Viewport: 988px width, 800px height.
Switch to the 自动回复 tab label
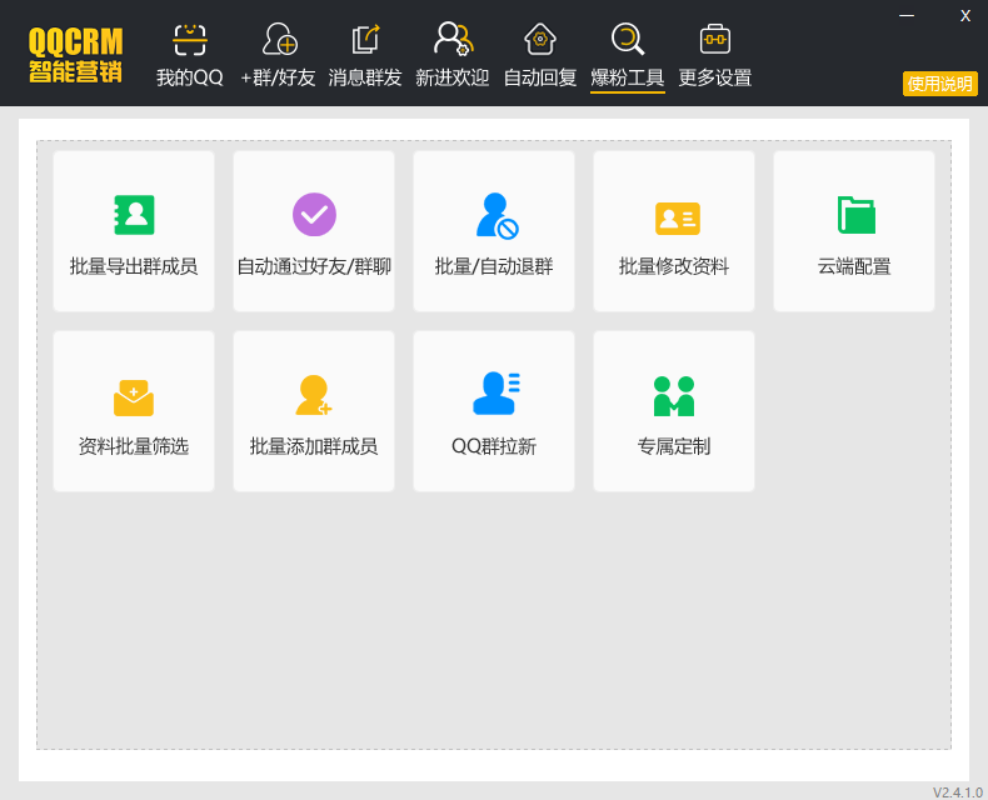[x=540, y=78]
